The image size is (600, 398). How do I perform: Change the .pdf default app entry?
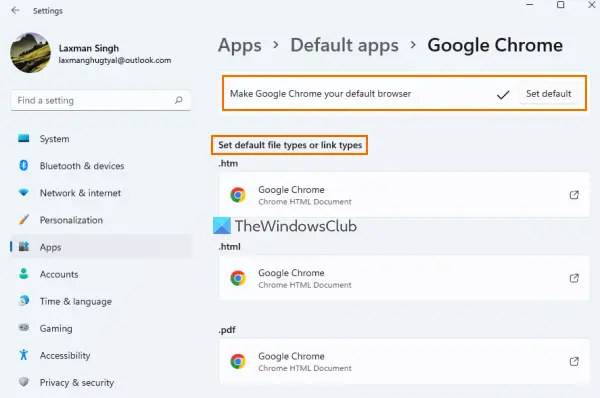point(404,362)
